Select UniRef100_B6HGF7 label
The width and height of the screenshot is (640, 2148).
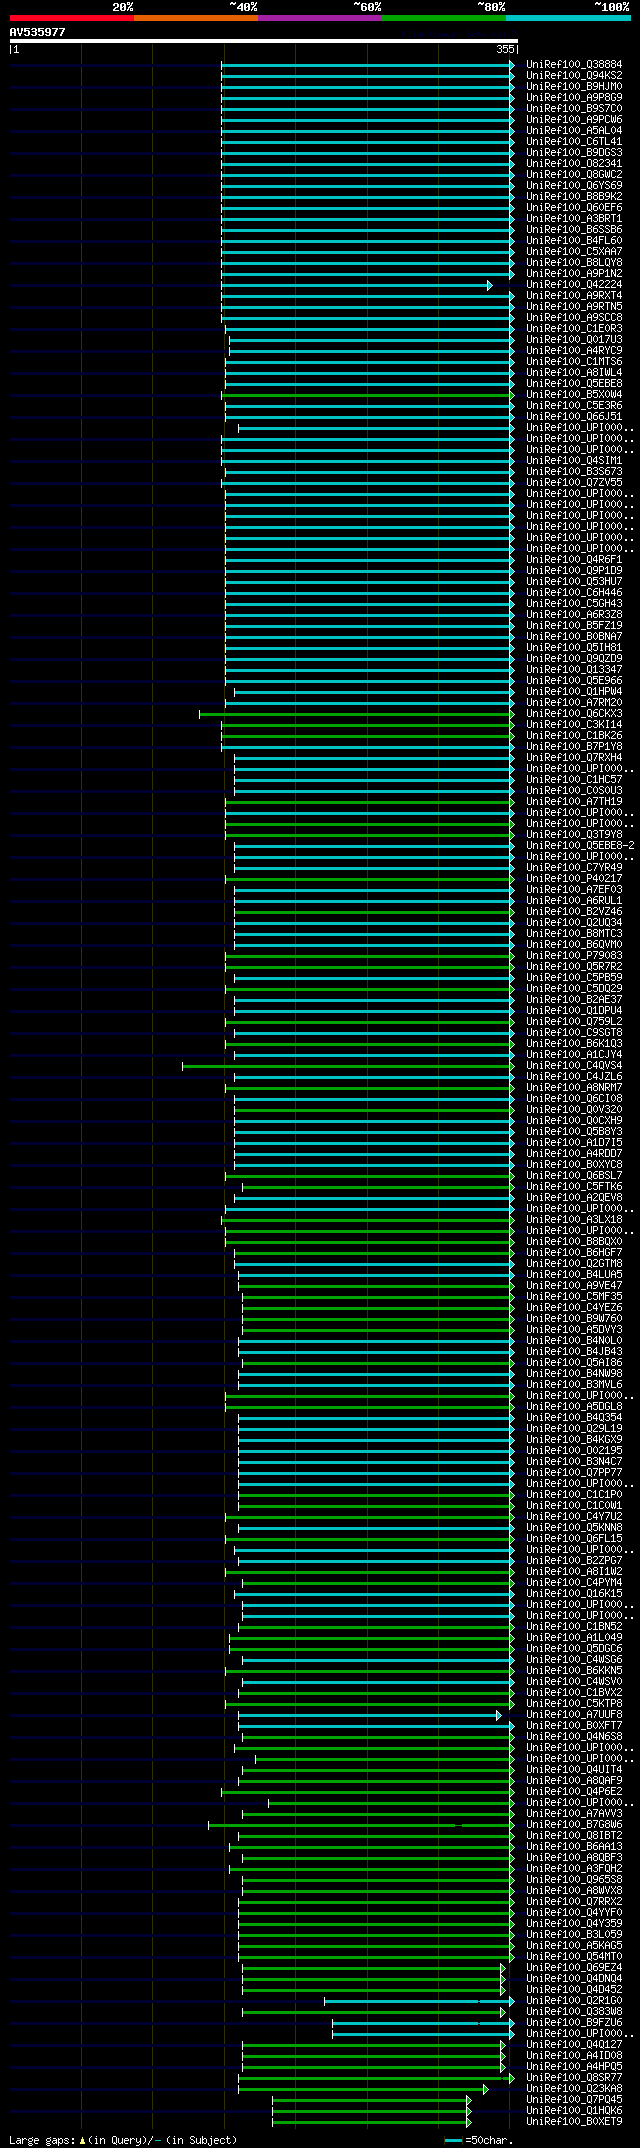(x=574, y=1253)
